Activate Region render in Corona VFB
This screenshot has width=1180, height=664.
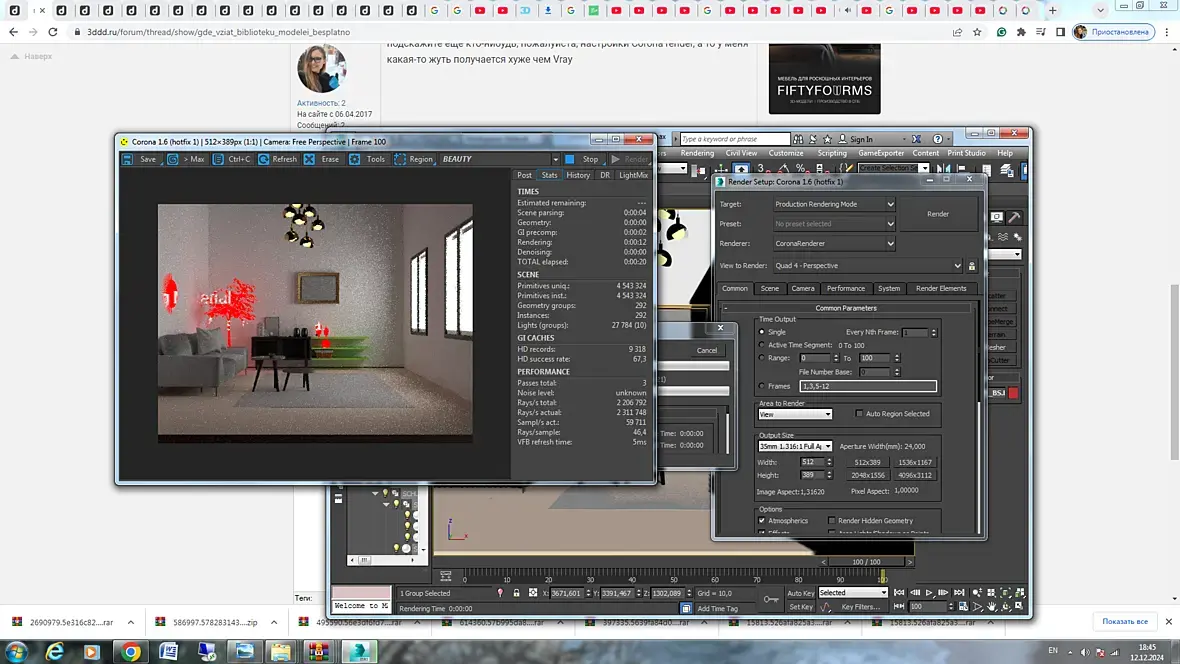(x=414, y=159)
